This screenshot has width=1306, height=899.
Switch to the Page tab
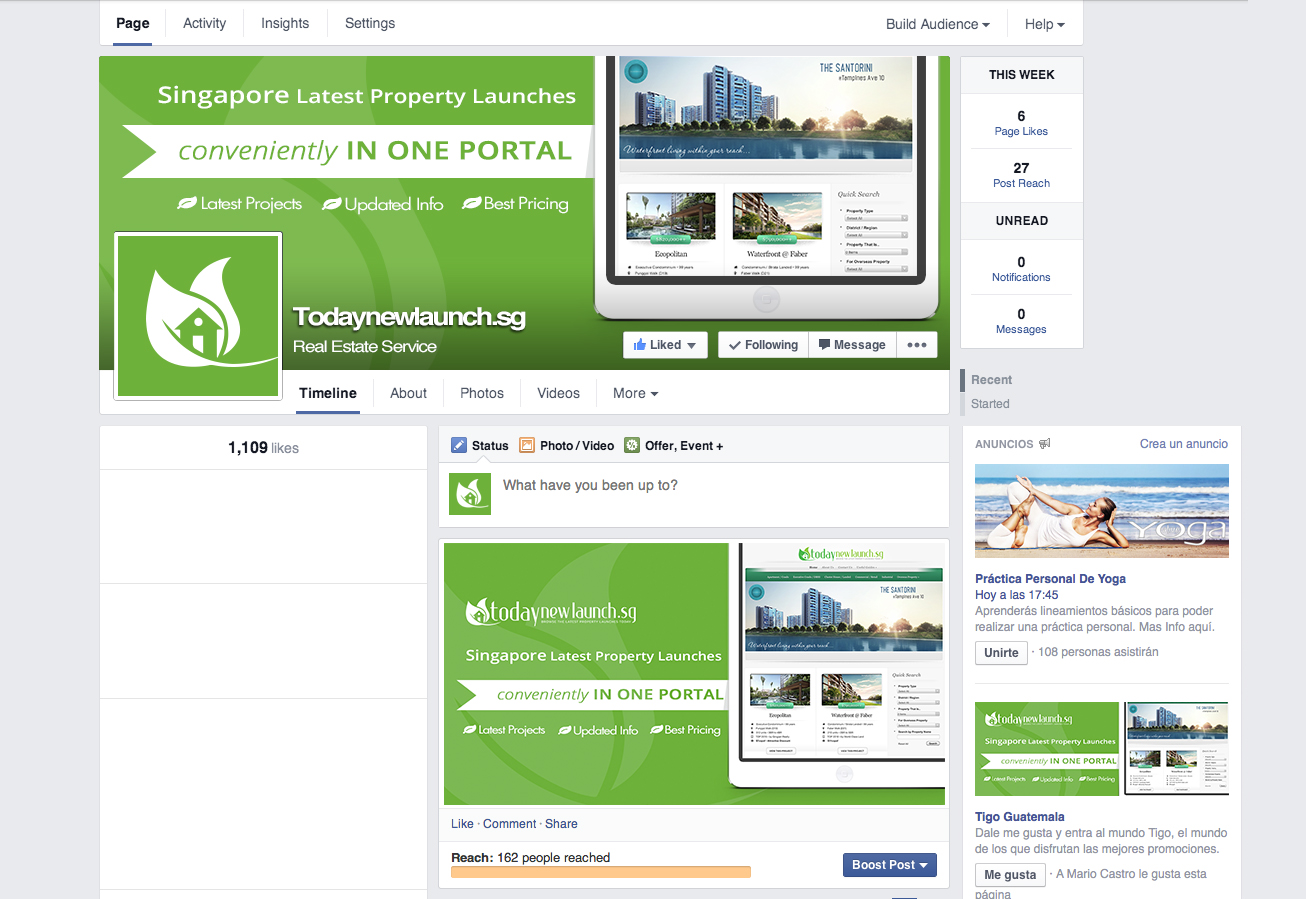[133, 23]
